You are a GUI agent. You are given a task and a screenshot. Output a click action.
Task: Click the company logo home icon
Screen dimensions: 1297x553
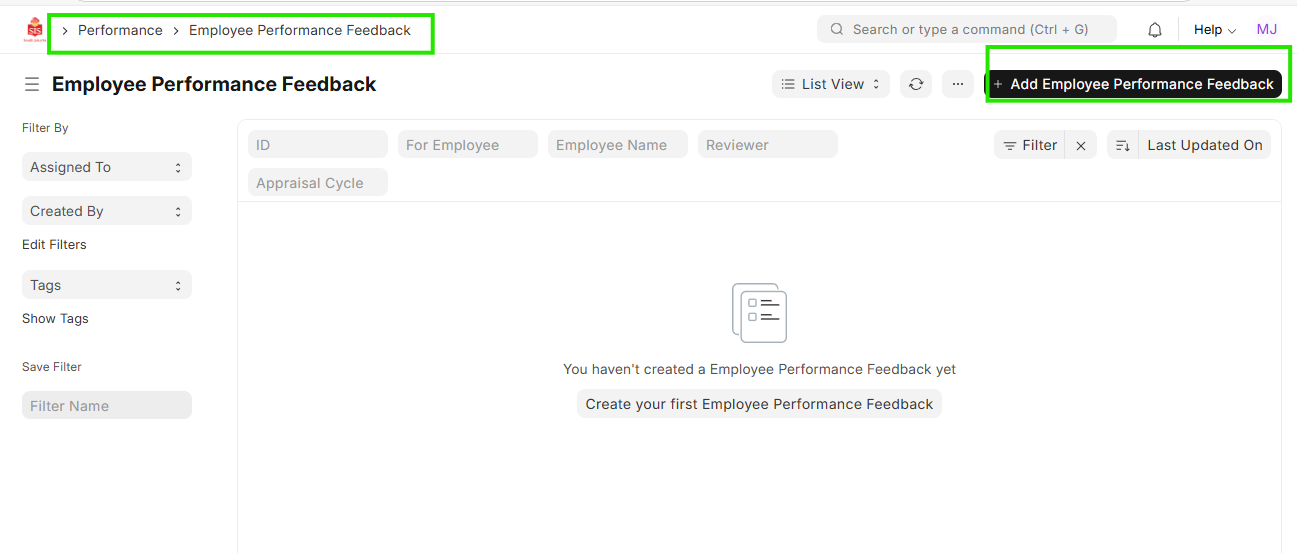35,30
